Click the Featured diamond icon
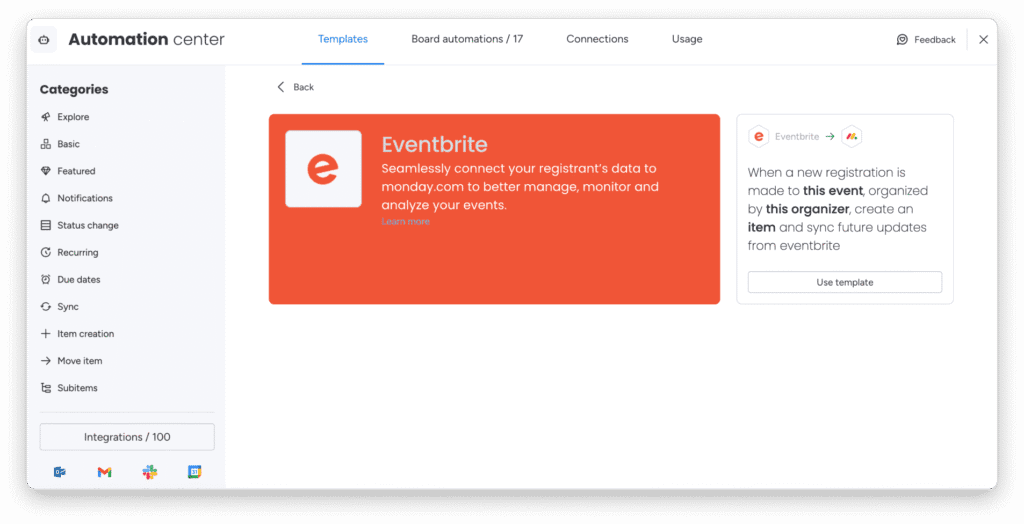The width and height of the screenshot is (1024, 524). click(46, 171)
